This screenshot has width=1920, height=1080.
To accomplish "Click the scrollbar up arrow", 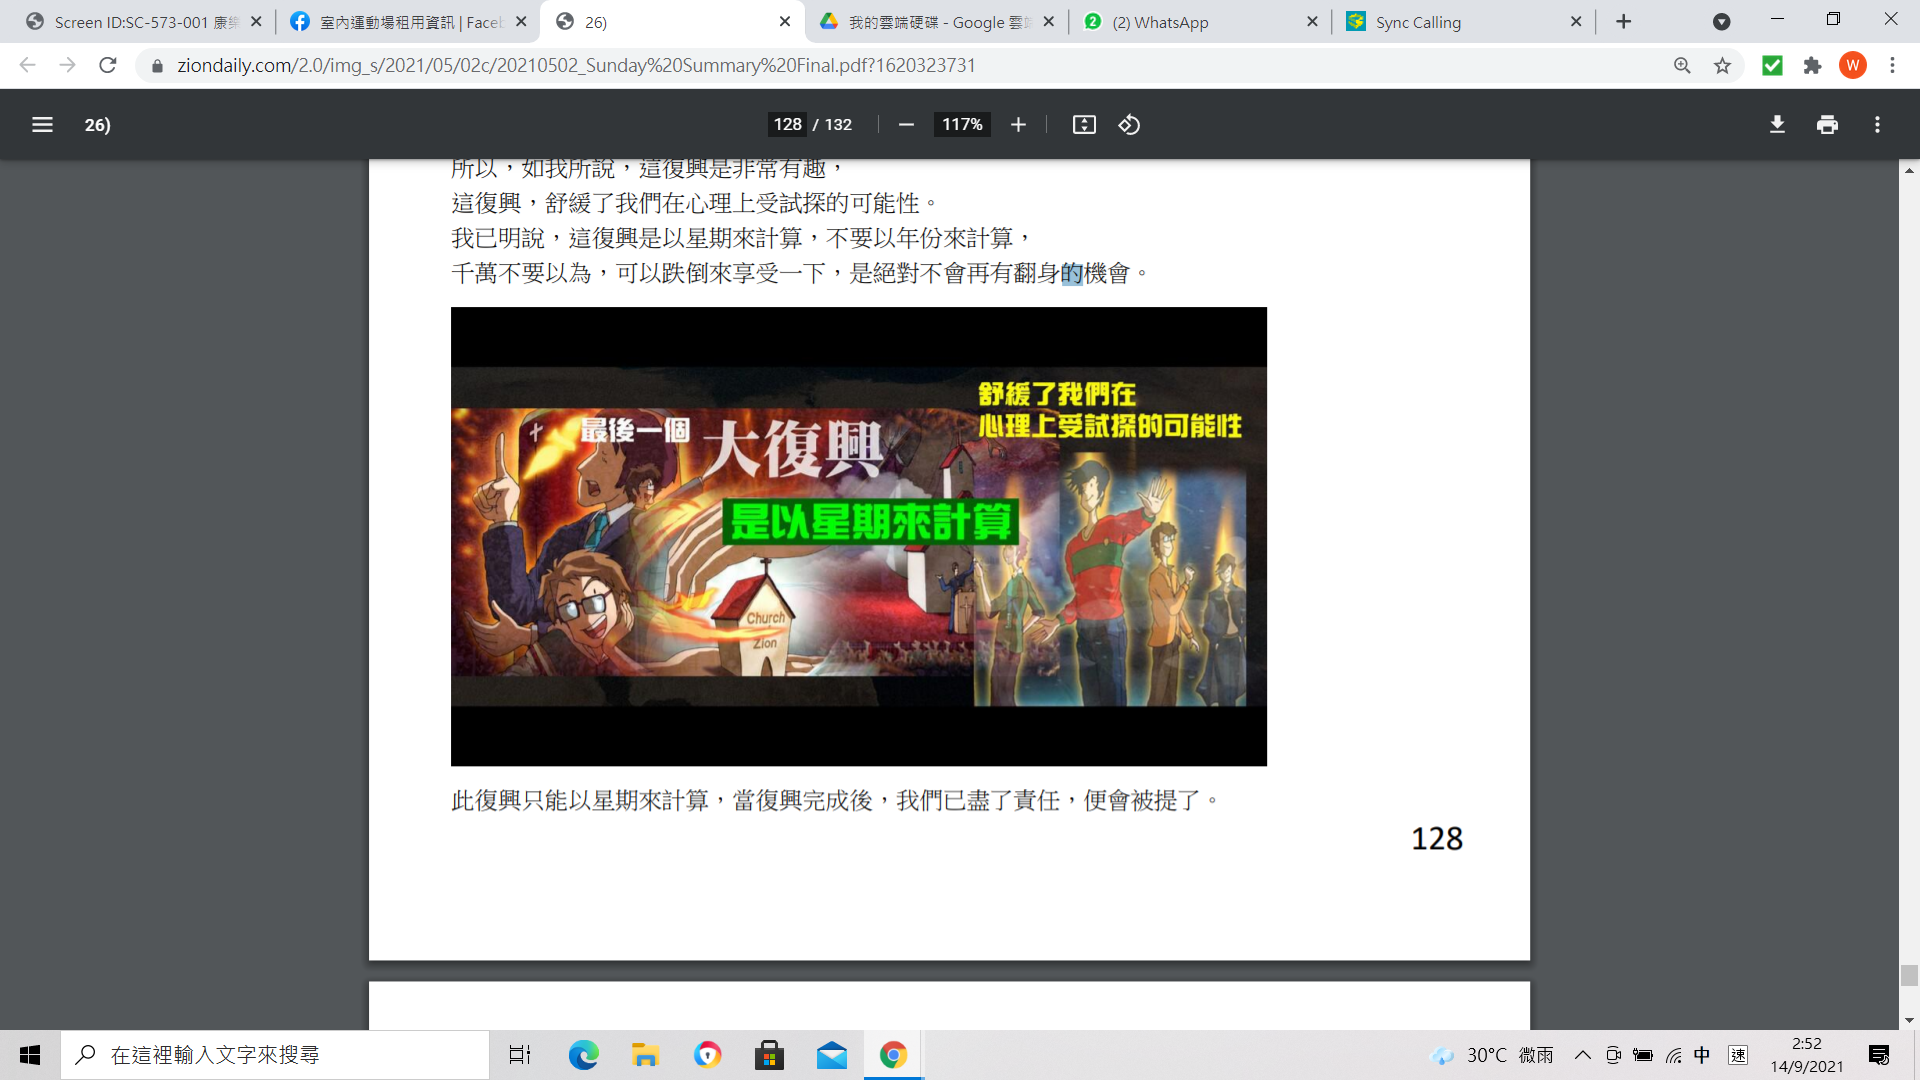I will [1909, 171].
